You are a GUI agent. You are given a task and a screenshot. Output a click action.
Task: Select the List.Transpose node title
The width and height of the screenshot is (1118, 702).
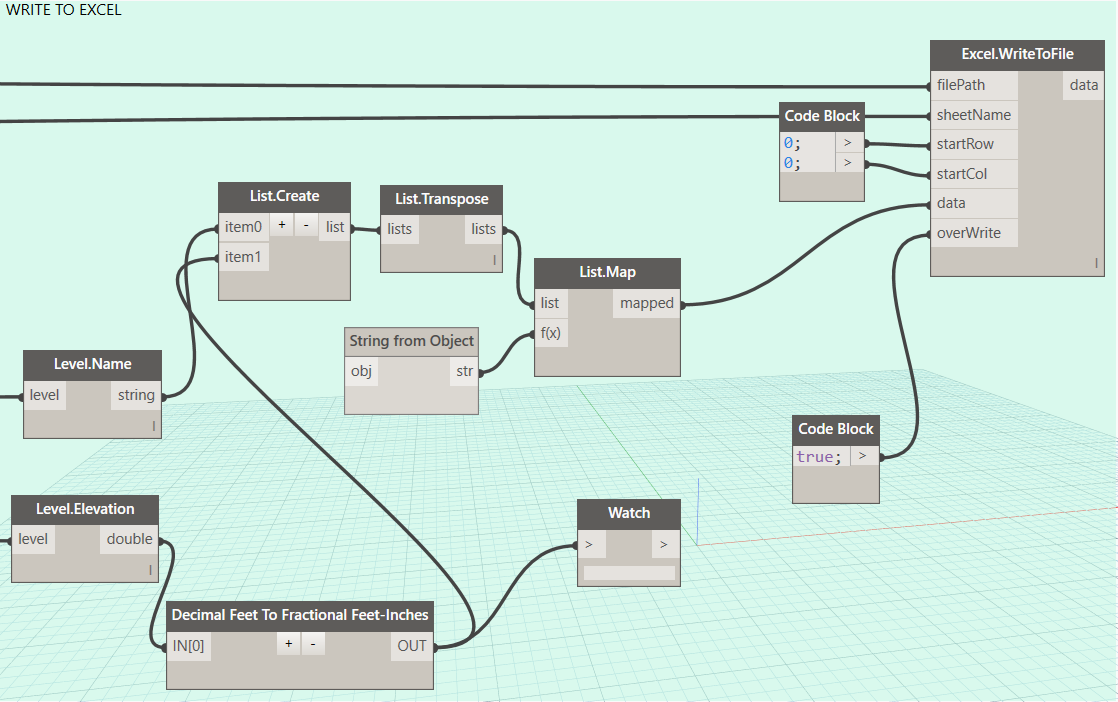pyautogui.click(x=441, y=200)
